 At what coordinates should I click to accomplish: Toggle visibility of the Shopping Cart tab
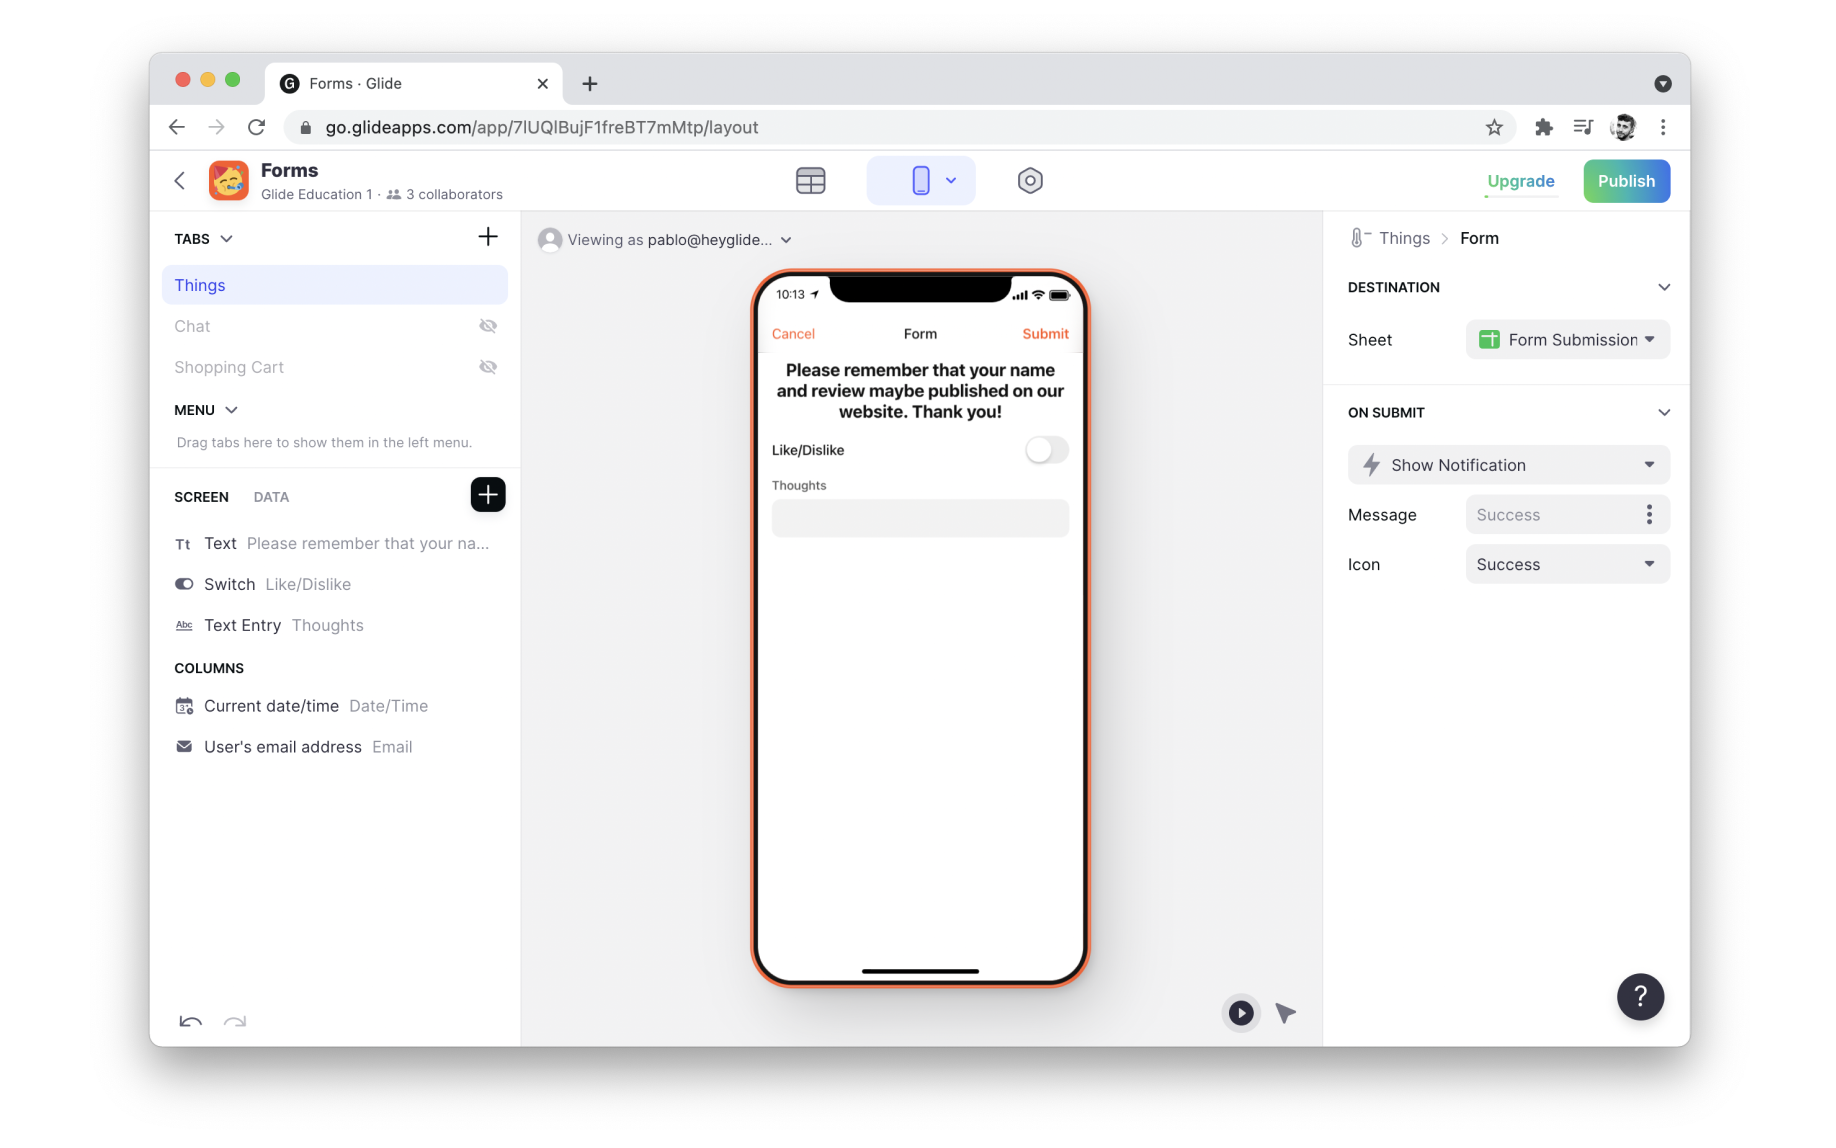[x=487, y=367]
